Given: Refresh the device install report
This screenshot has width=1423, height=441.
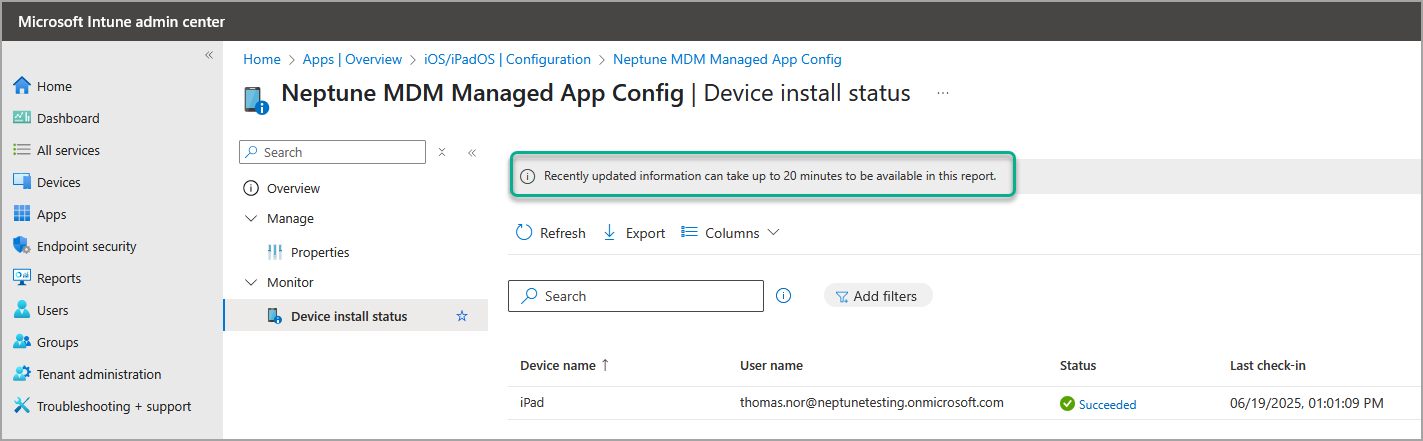Looking at the screenshot, I should tap(551, 233).
